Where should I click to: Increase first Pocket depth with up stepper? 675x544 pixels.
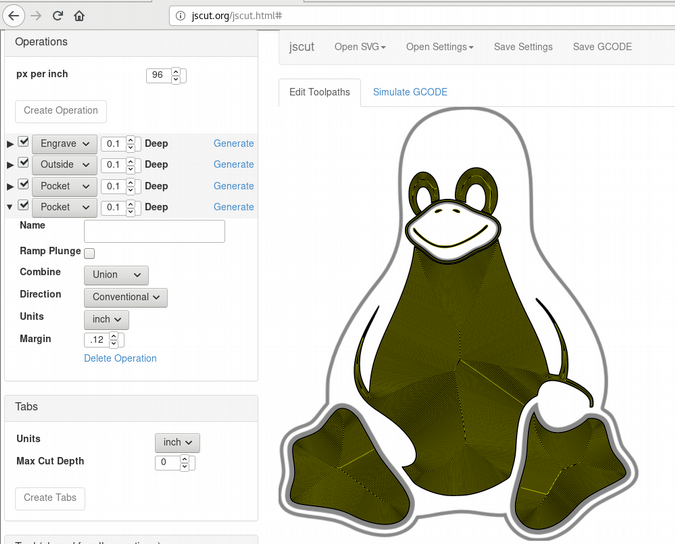pyautogui.click(x=130, y=182)
